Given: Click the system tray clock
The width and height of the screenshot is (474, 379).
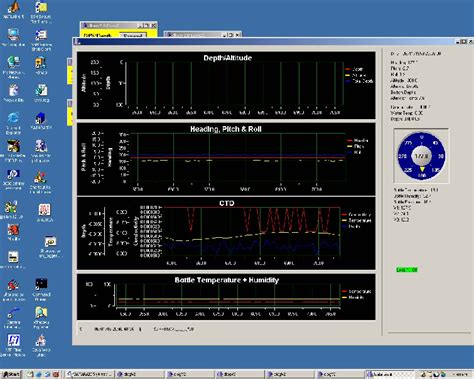Looking at the screenshot, I should click(x=461, y=374).
